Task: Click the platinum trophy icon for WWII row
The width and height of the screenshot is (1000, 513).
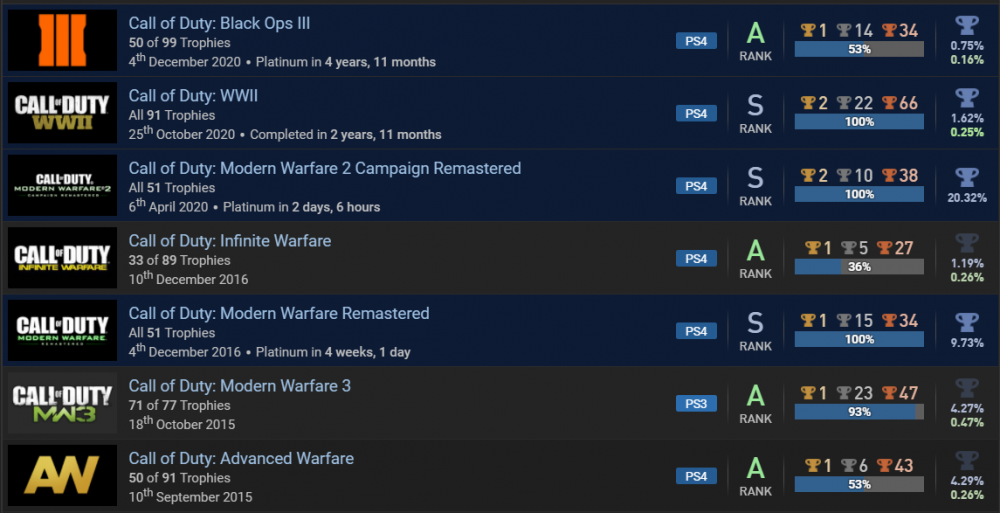Action: coord(967,99)
